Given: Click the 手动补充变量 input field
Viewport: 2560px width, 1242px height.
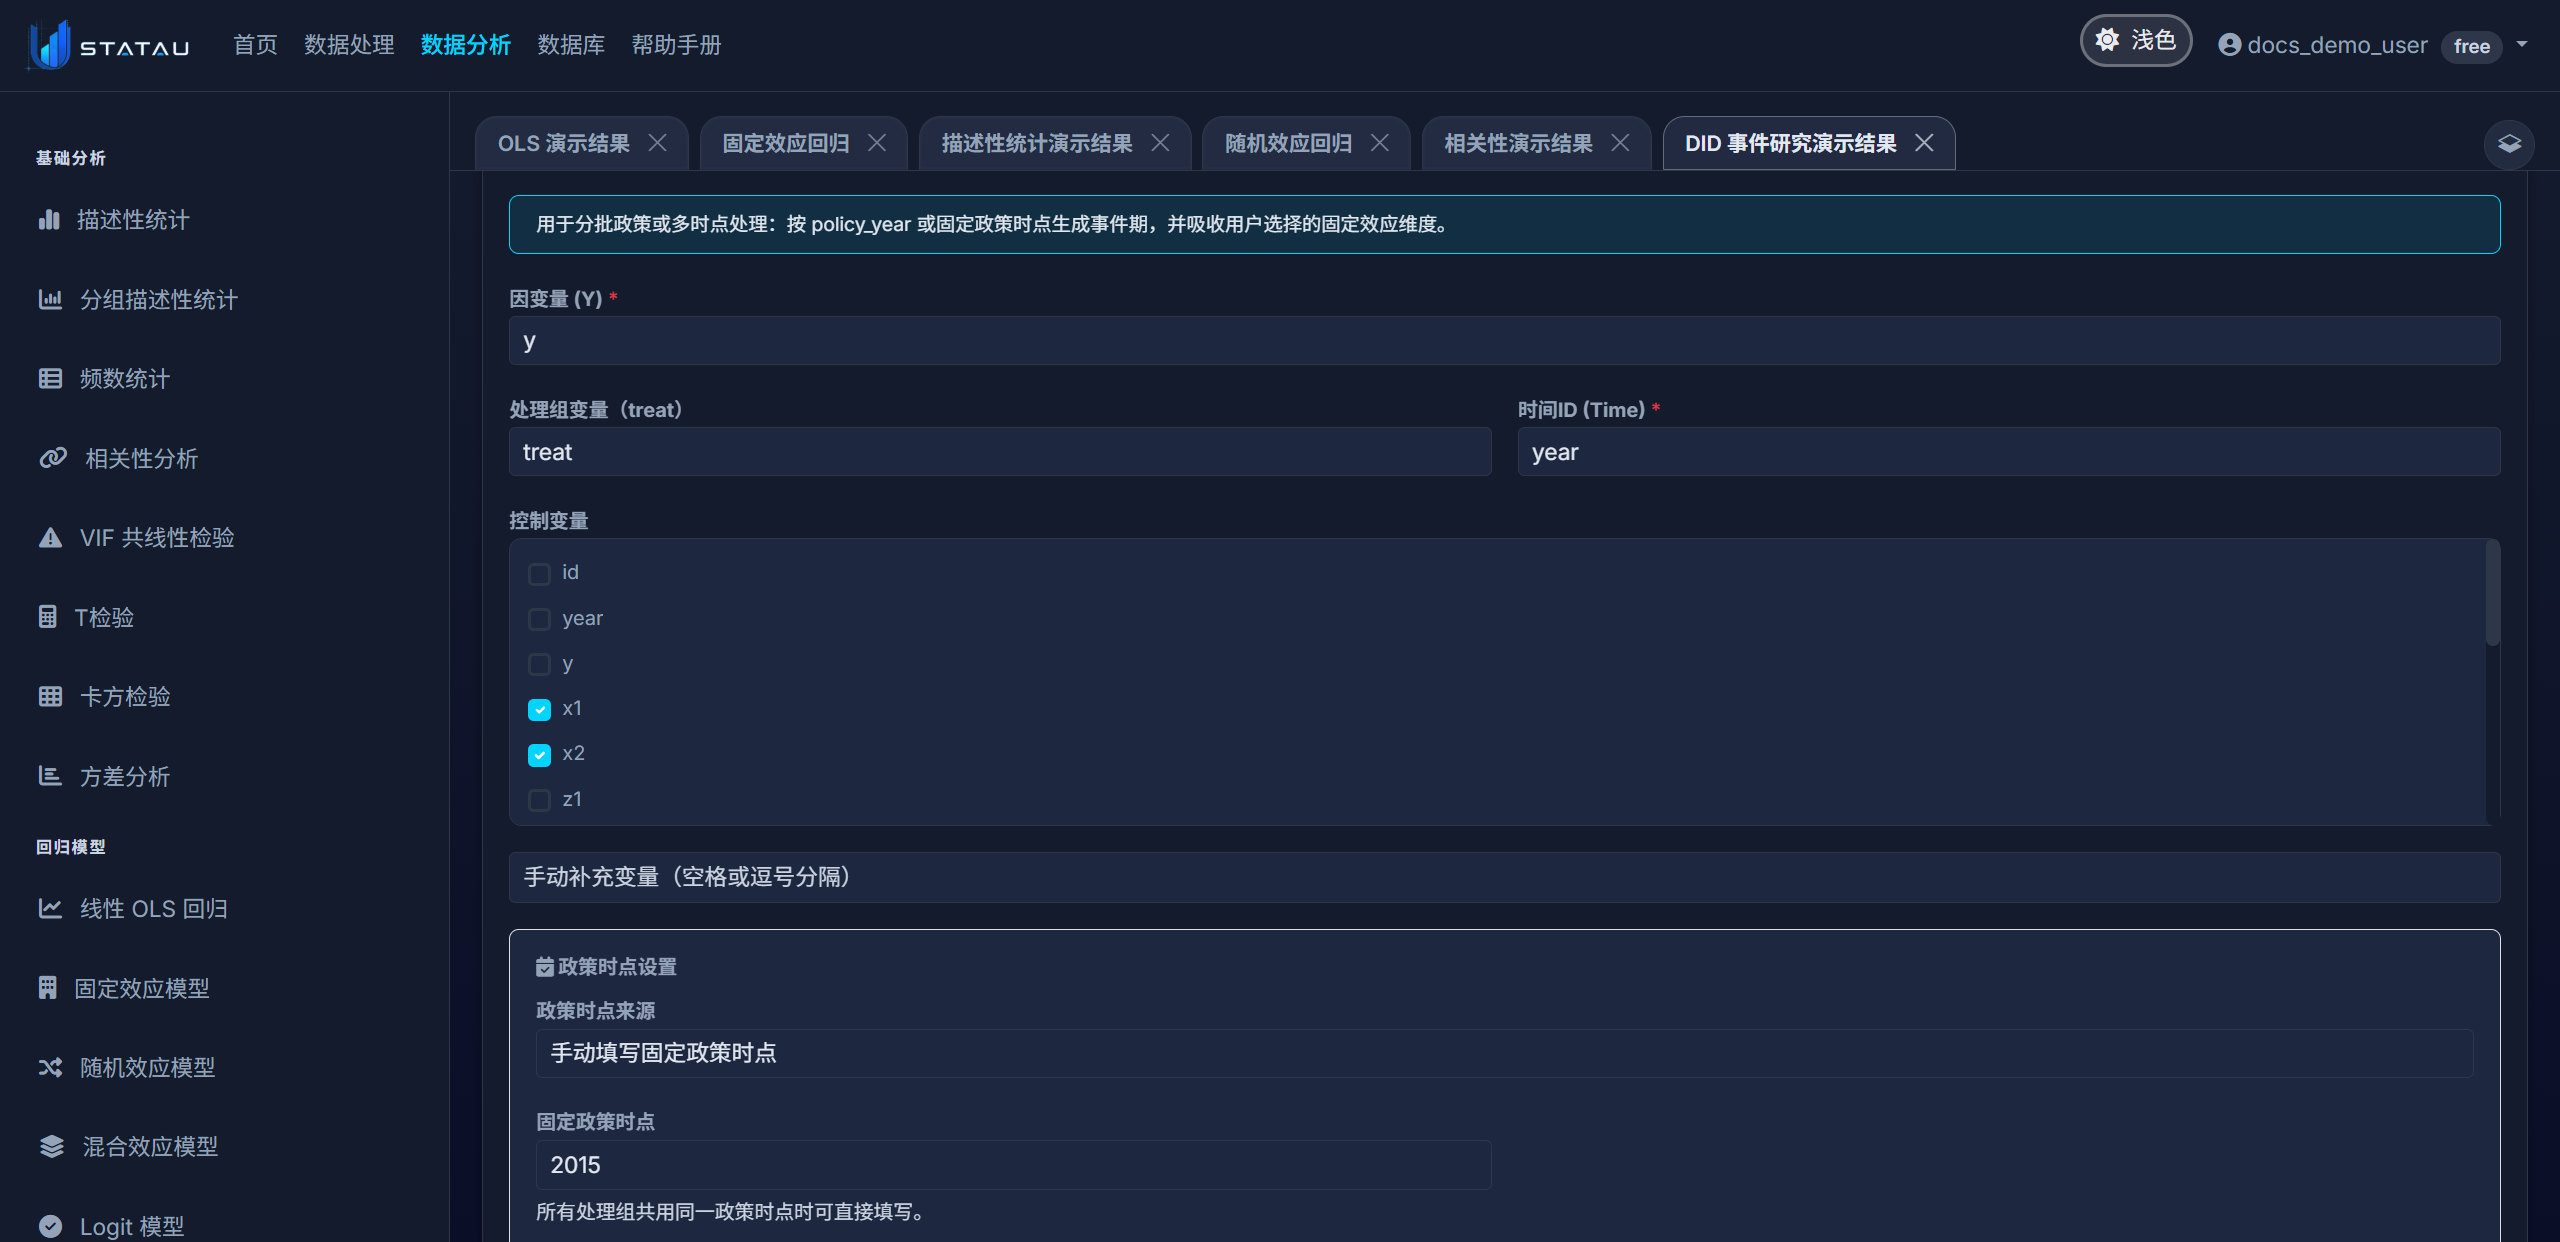Looking at the screenshot, I should [1504, 877].
